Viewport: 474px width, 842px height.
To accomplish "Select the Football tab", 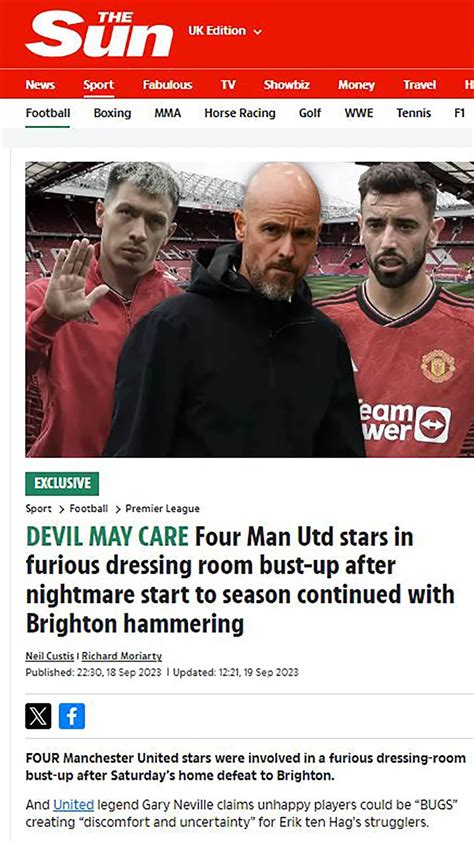I will (48, 113).
